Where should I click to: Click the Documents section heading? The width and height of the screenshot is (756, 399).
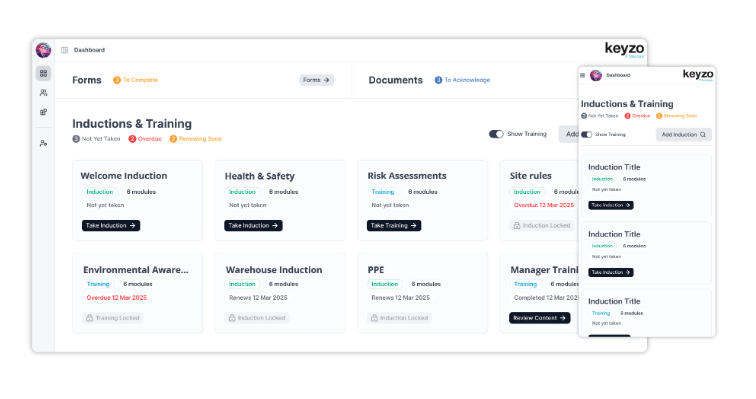pos(396,80)
